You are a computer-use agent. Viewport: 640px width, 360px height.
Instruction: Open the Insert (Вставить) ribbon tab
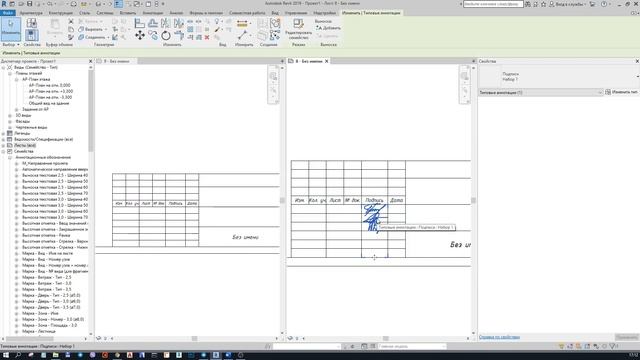click(128, 13)
